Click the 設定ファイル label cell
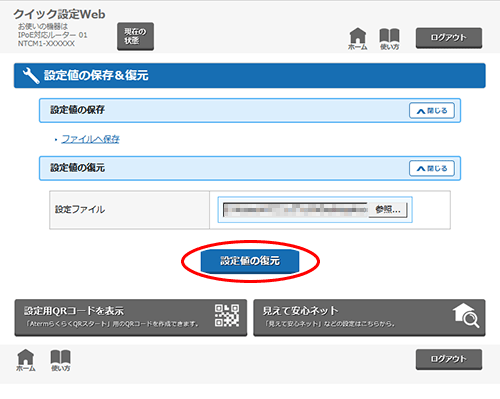 click(129, 210)
